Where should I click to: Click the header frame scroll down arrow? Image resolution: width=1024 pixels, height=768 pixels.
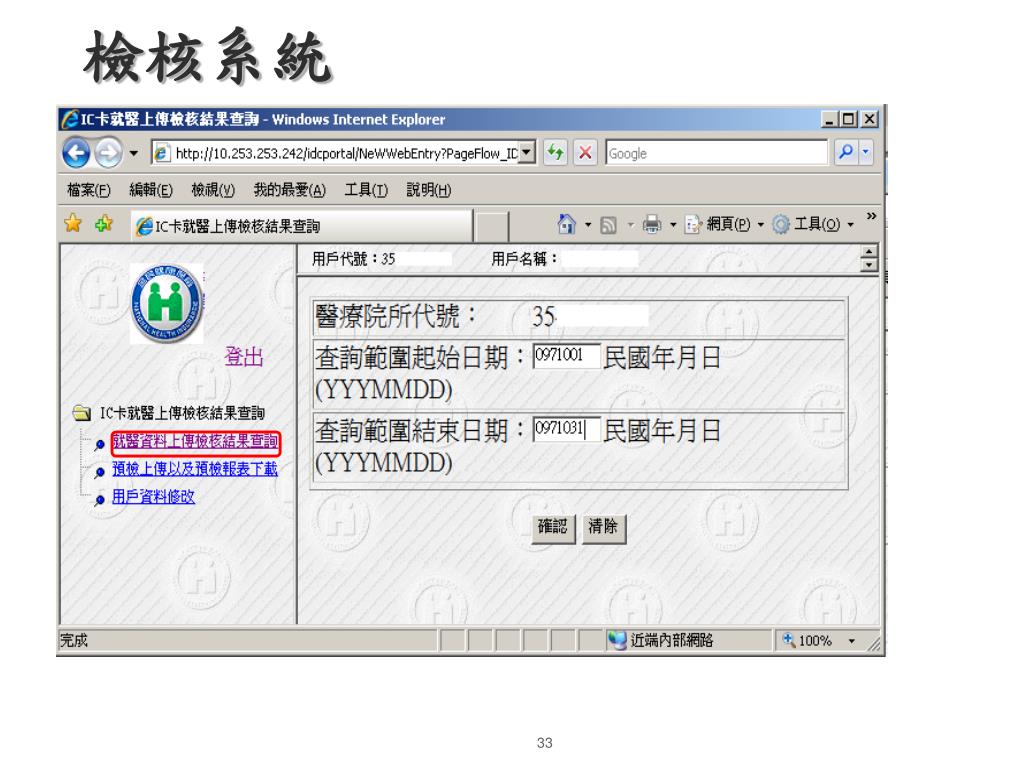click(x=869, y=265)
